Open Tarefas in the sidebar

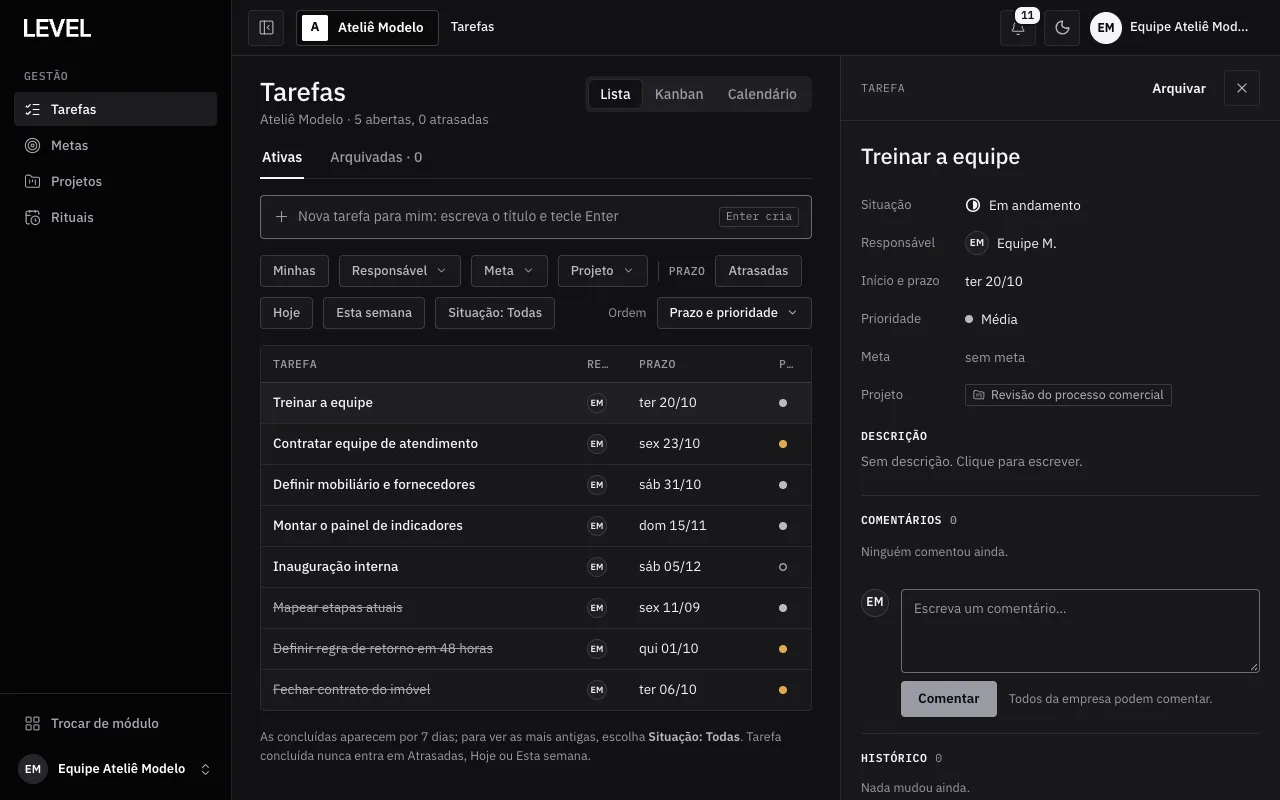click(x=115, y=109)
